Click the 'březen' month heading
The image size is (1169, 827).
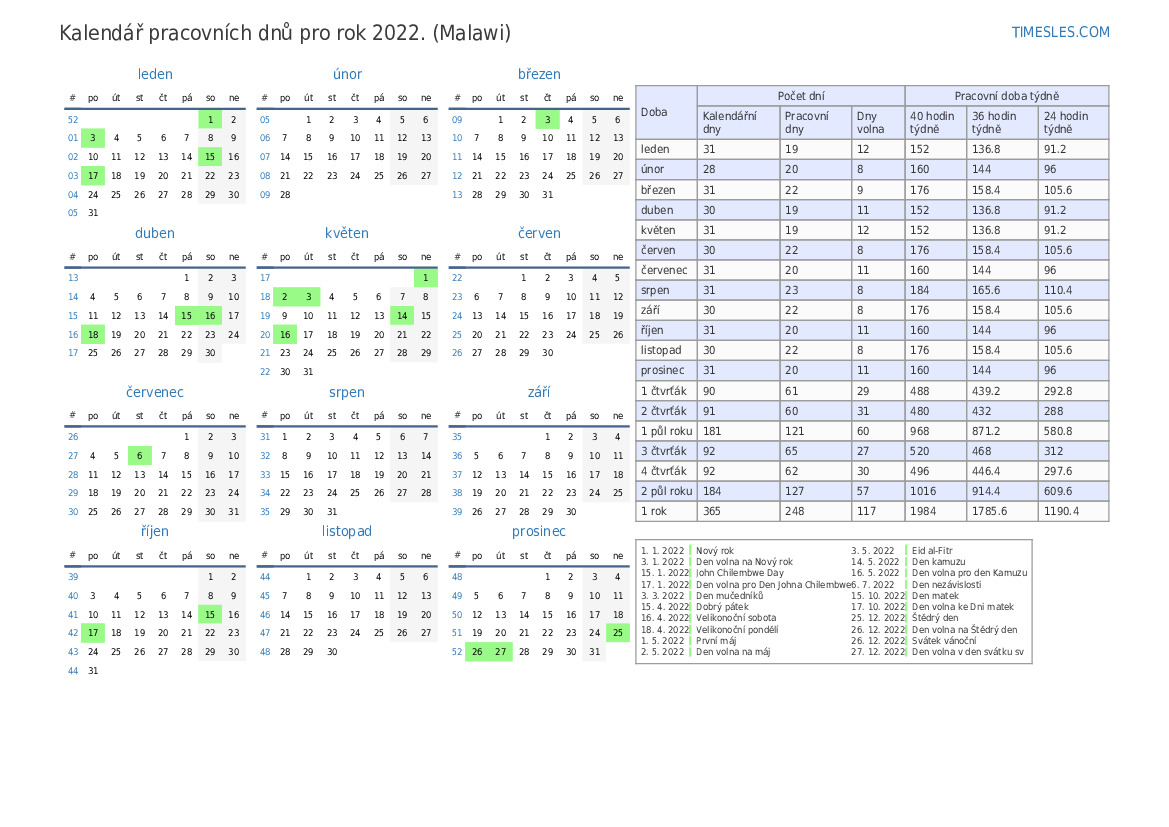pyautogui.click(x=539, y=74)
